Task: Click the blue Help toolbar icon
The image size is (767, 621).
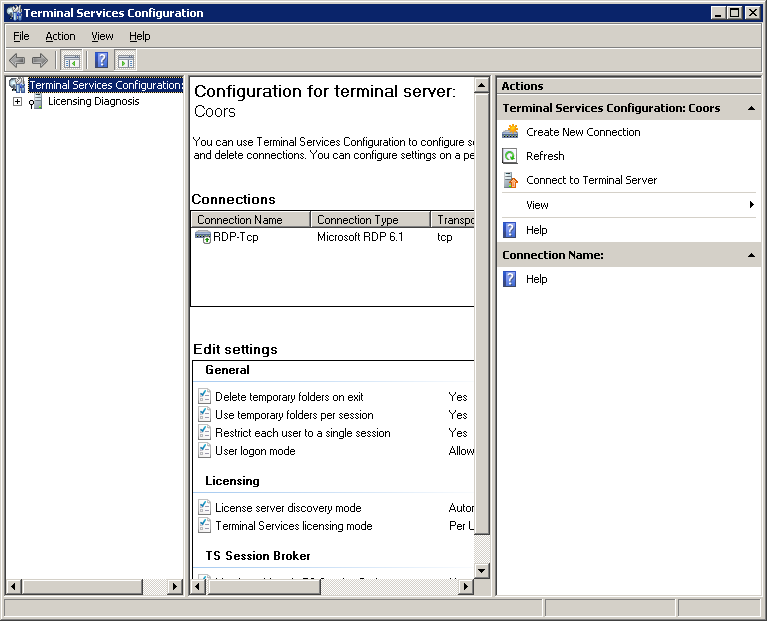Action: click(x=101, y=61)
